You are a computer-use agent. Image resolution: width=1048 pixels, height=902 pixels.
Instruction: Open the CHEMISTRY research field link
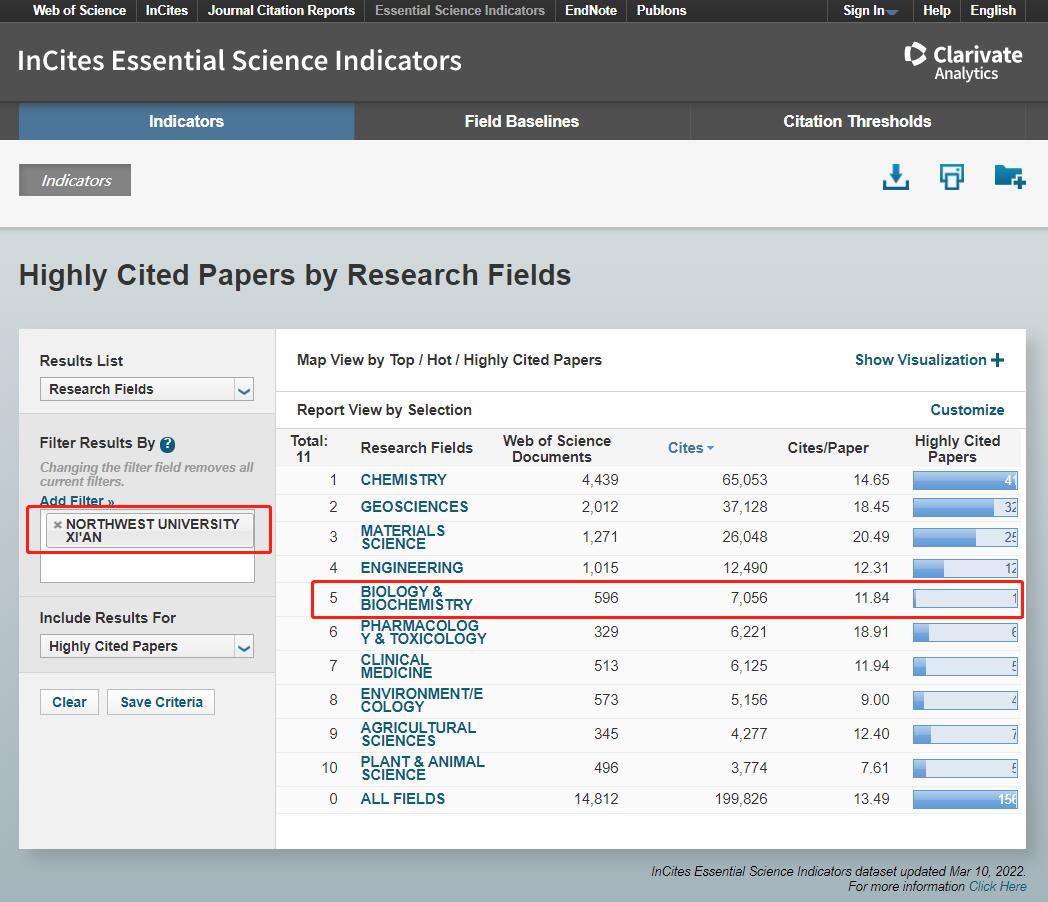coord(403,480)
